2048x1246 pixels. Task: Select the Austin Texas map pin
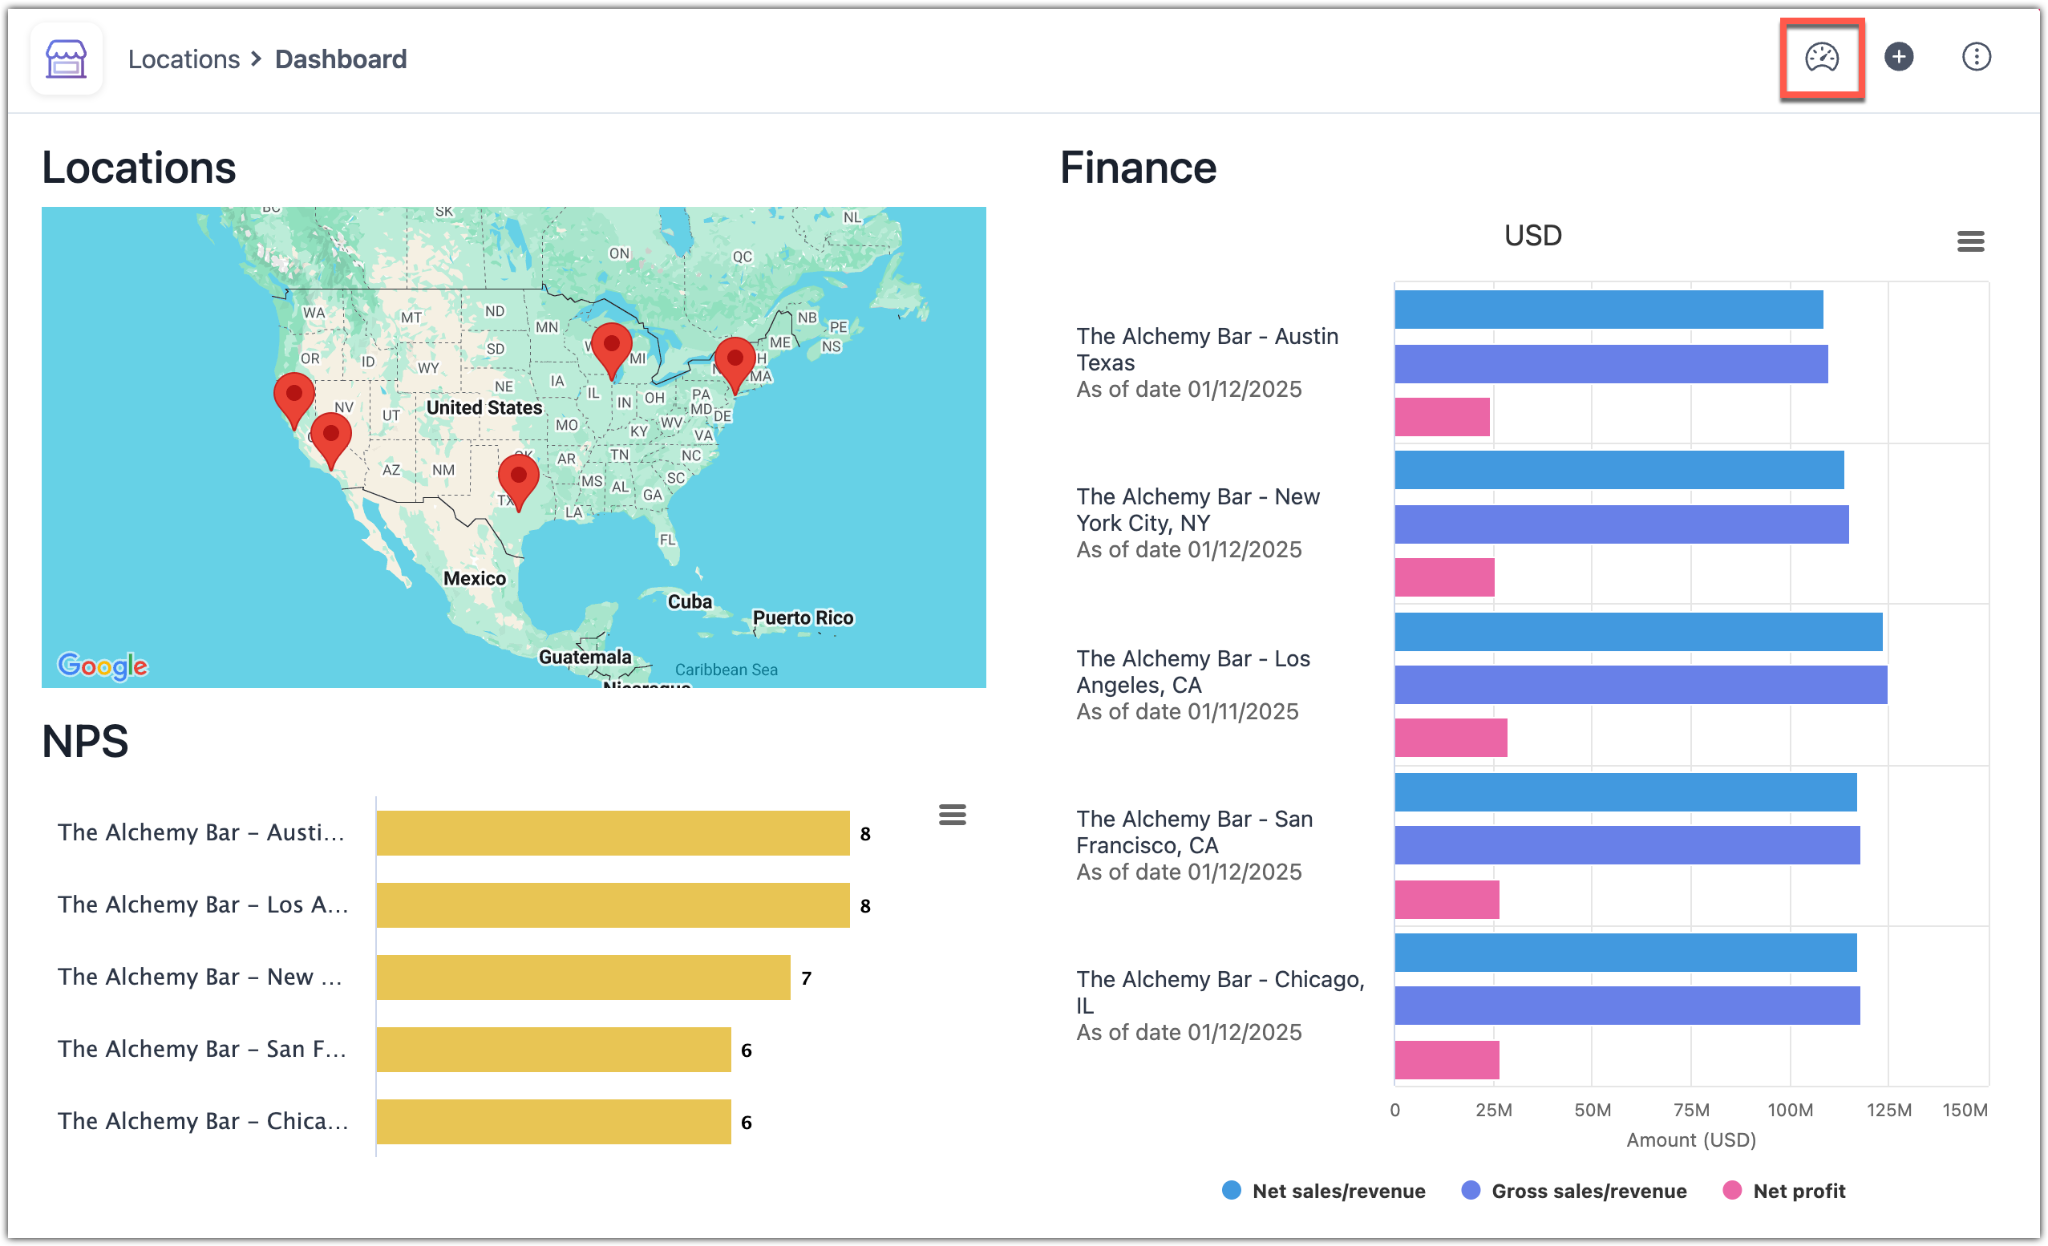coord(518,482)
